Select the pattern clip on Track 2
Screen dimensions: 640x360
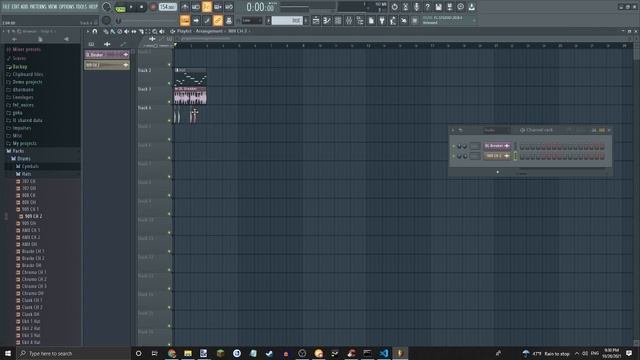click(191, 77)
